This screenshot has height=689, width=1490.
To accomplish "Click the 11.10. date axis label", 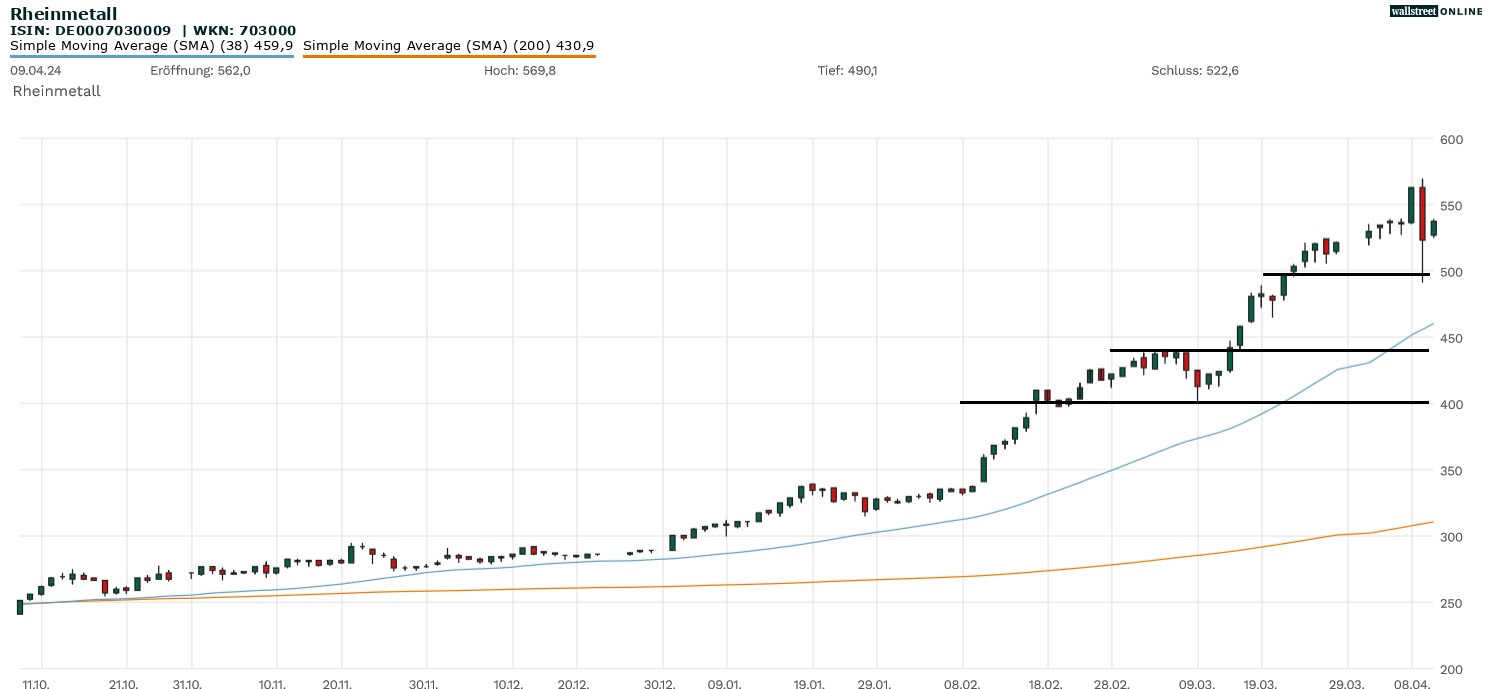I will 38,685.
